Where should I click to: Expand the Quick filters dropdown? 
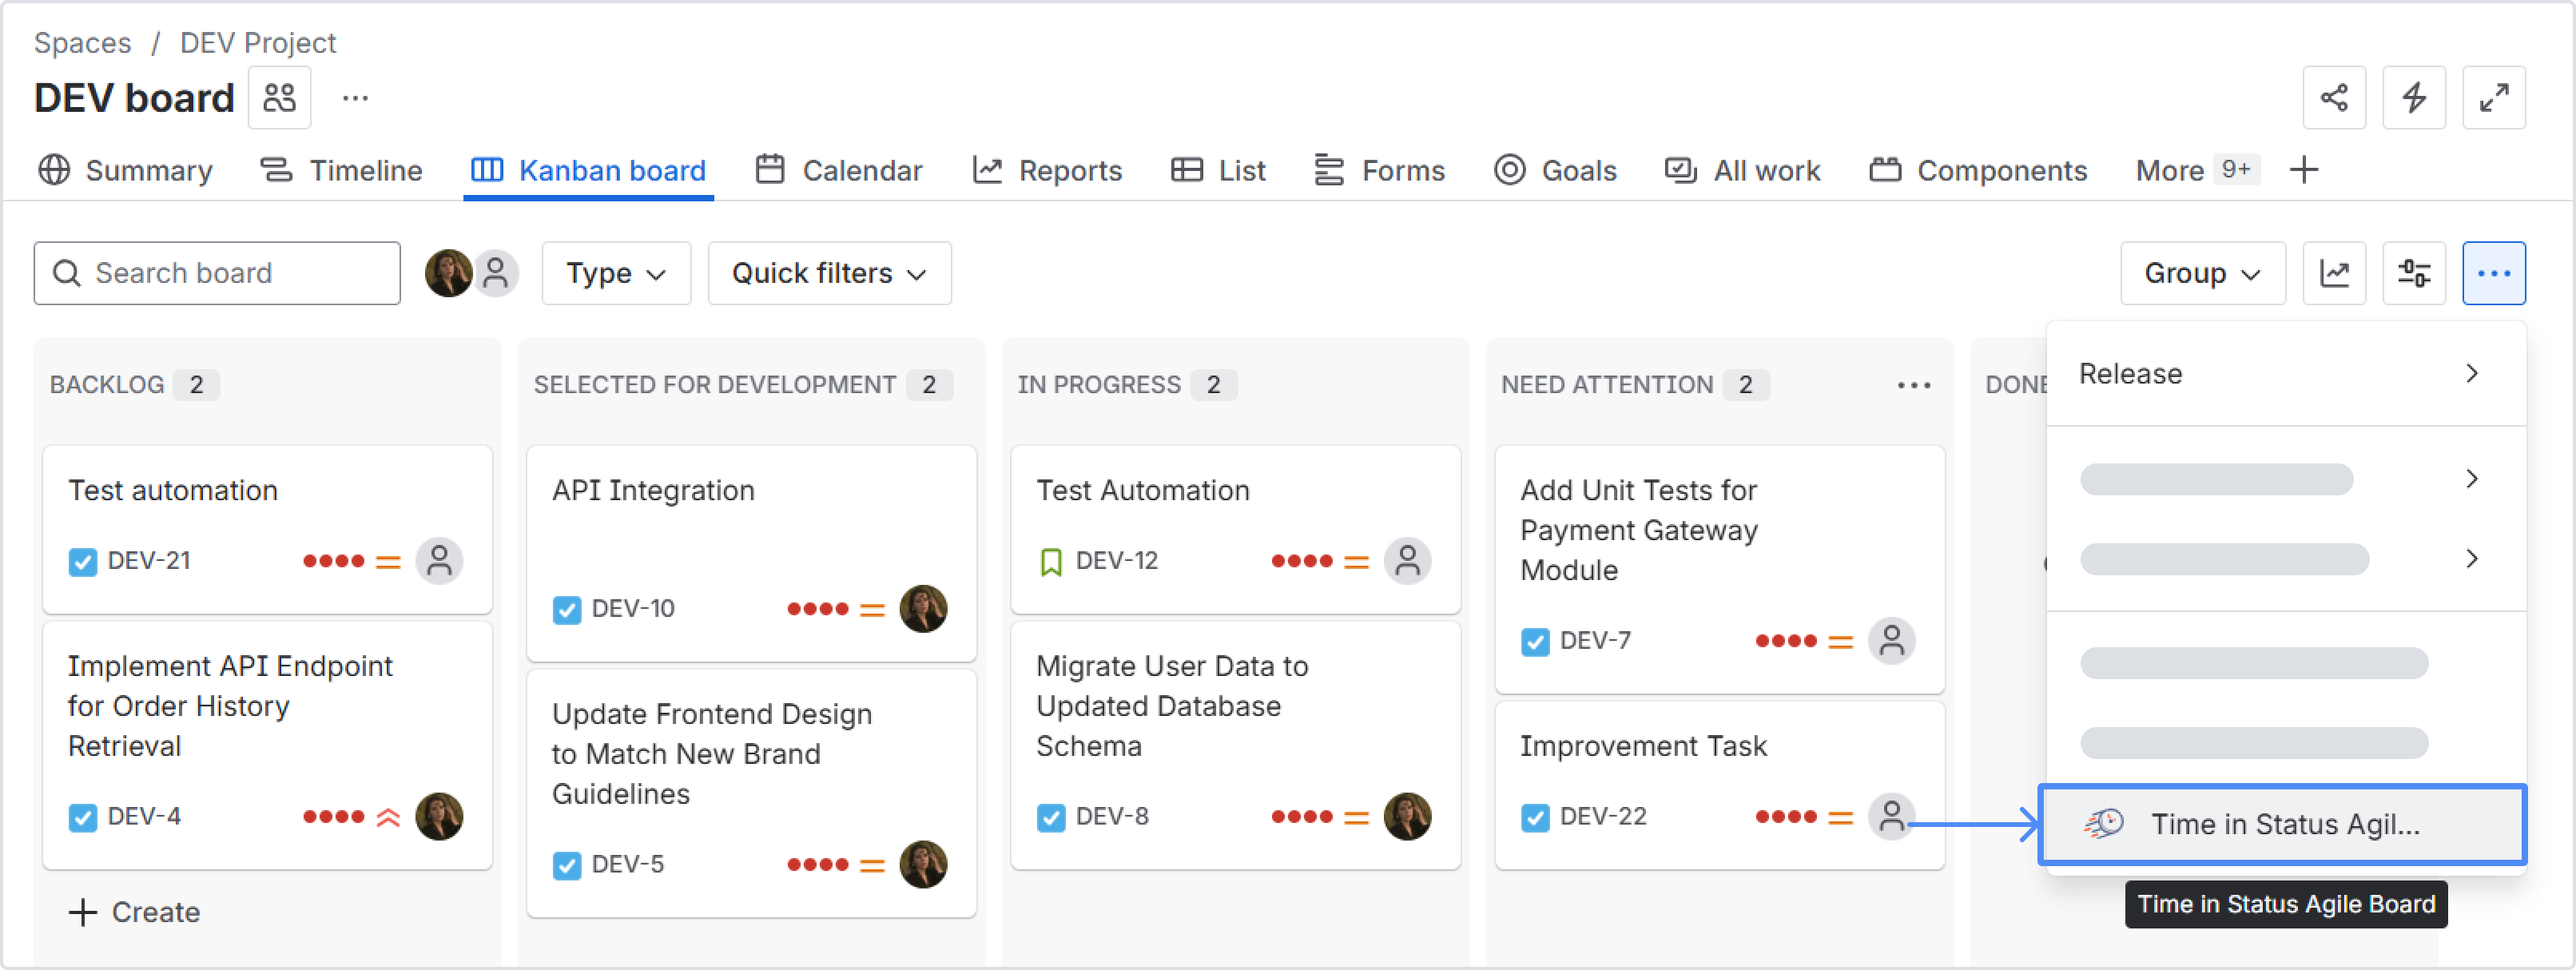click(829, 273)
